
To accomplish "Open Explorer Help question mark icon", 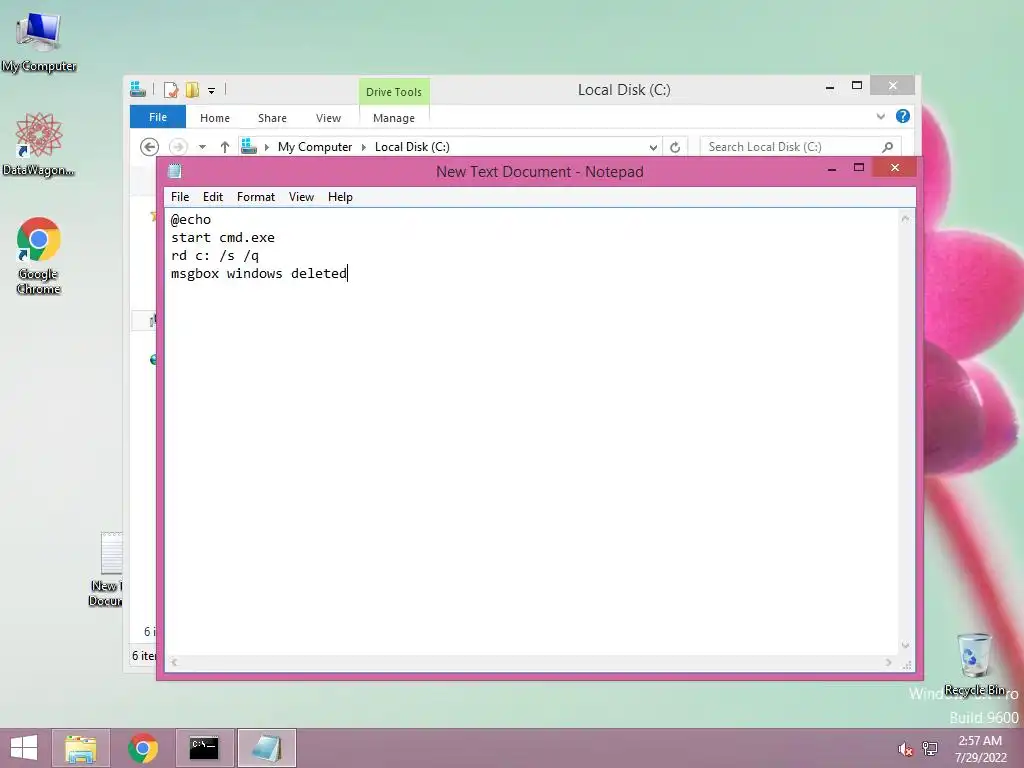I will tap(903, 116).
